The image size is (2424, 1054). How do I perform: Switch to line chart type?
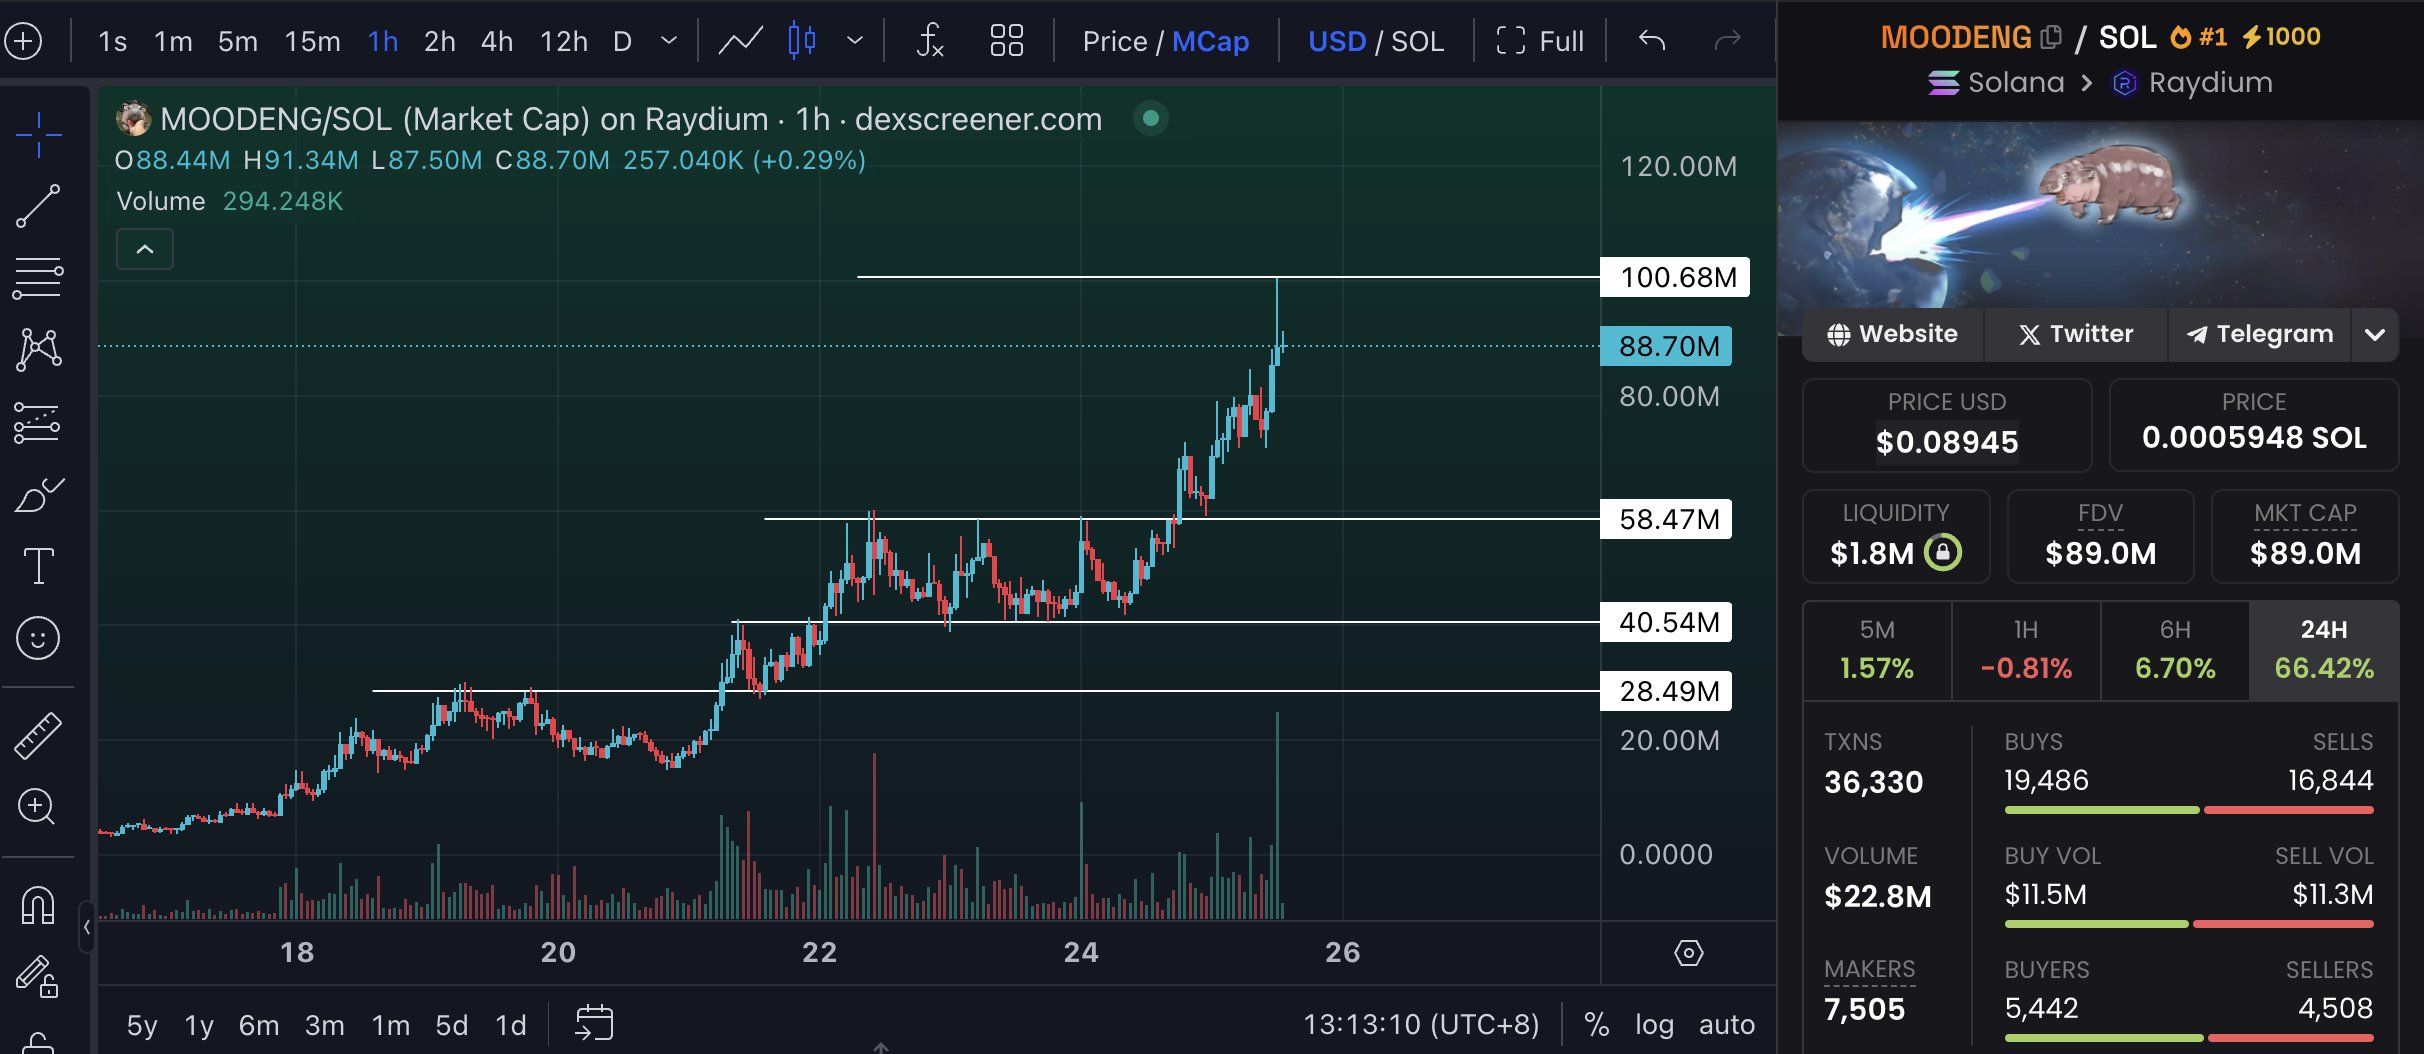click(741, 41)
